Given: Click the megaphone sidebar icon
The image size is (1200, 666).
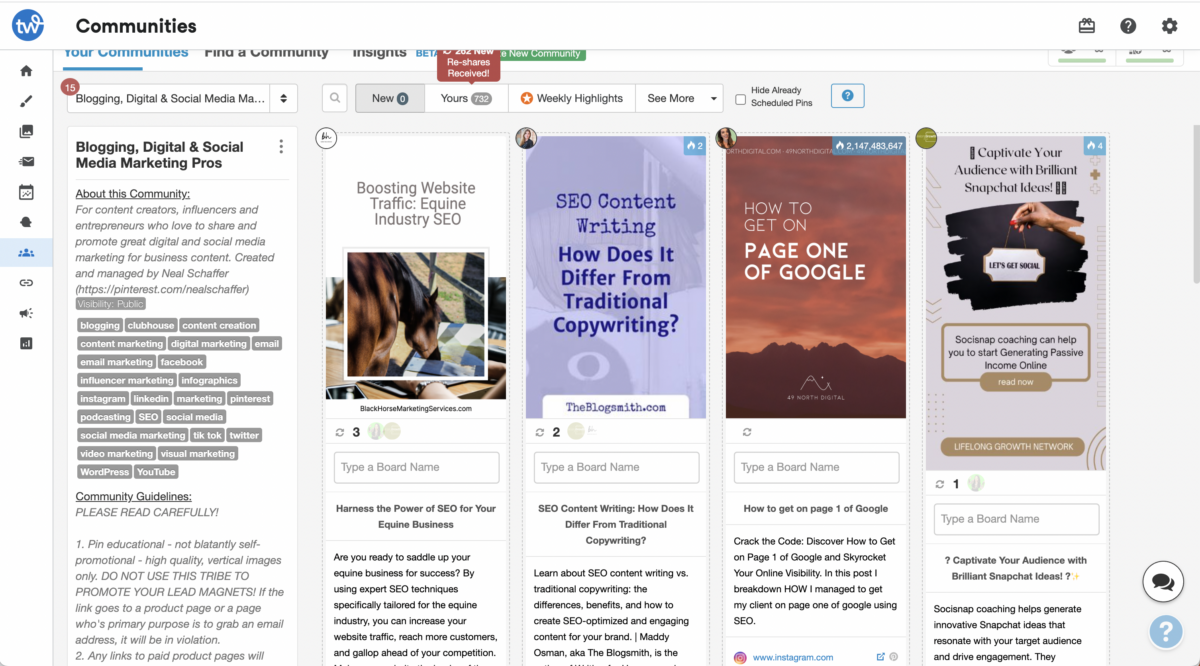Looking at the screenshot, I should pyautogui.click(x=26, y=313).
